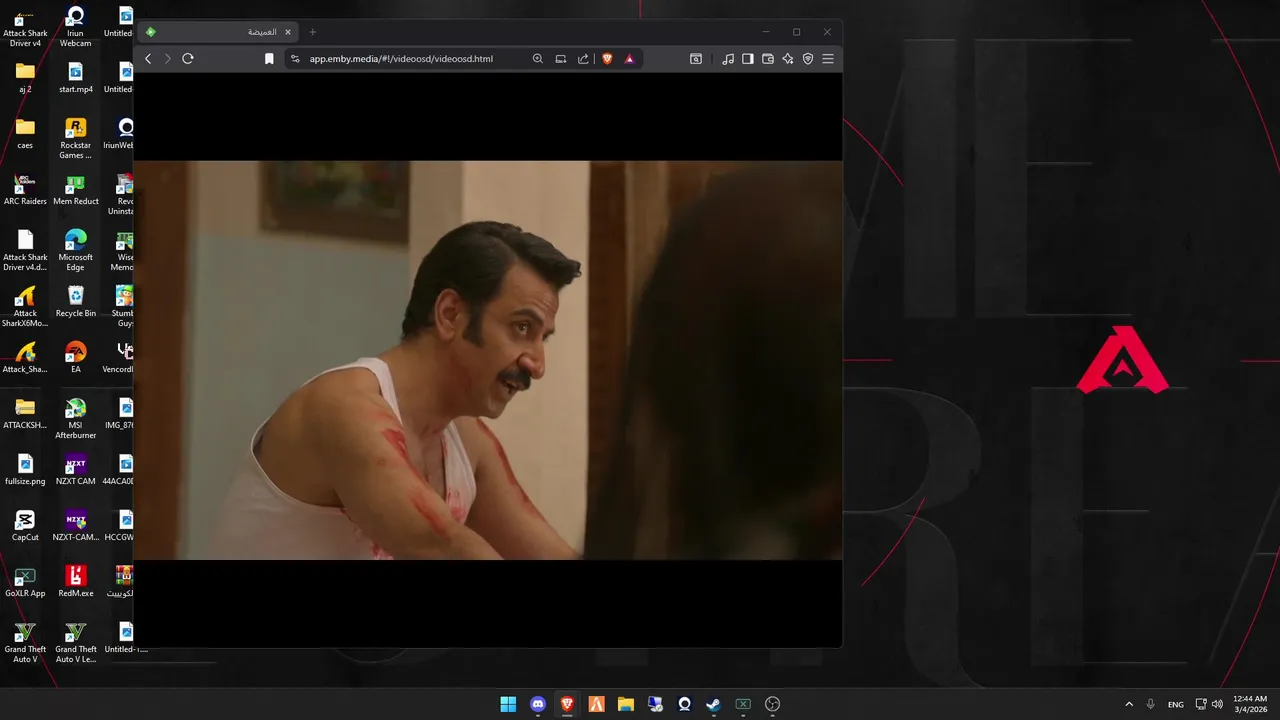Select the Iriun Webcam desktop shortcut

[76, 27]
